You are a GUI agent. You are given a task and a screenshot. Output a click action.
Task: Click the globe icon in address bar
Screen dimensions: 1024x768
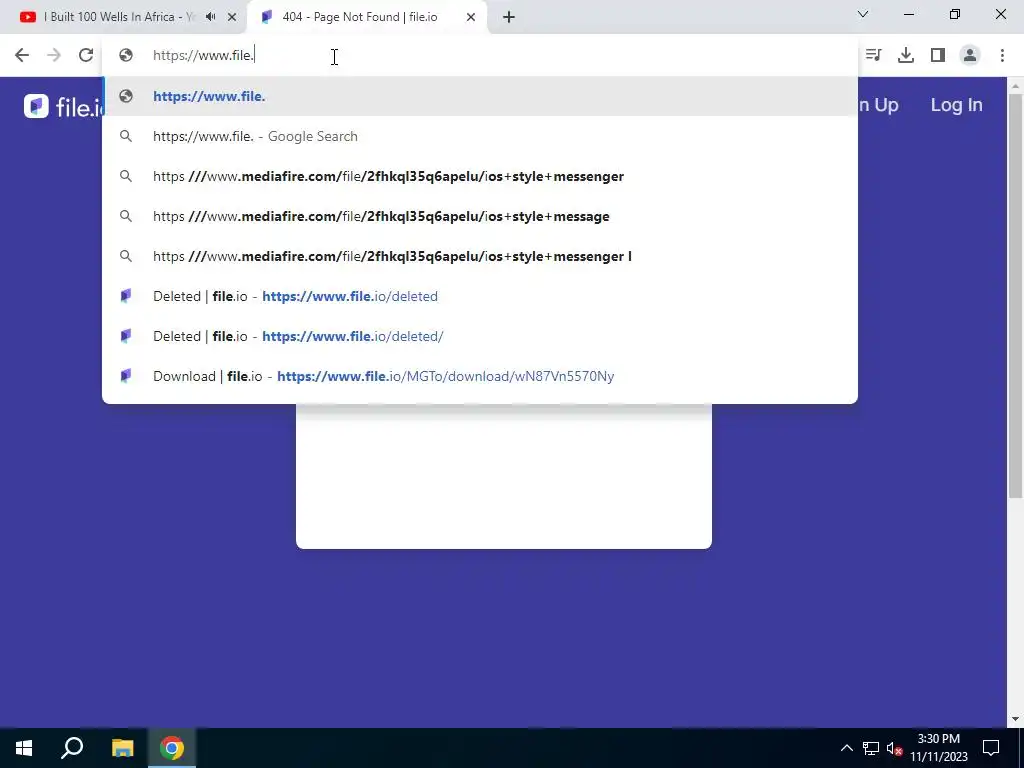pos(126,56)
